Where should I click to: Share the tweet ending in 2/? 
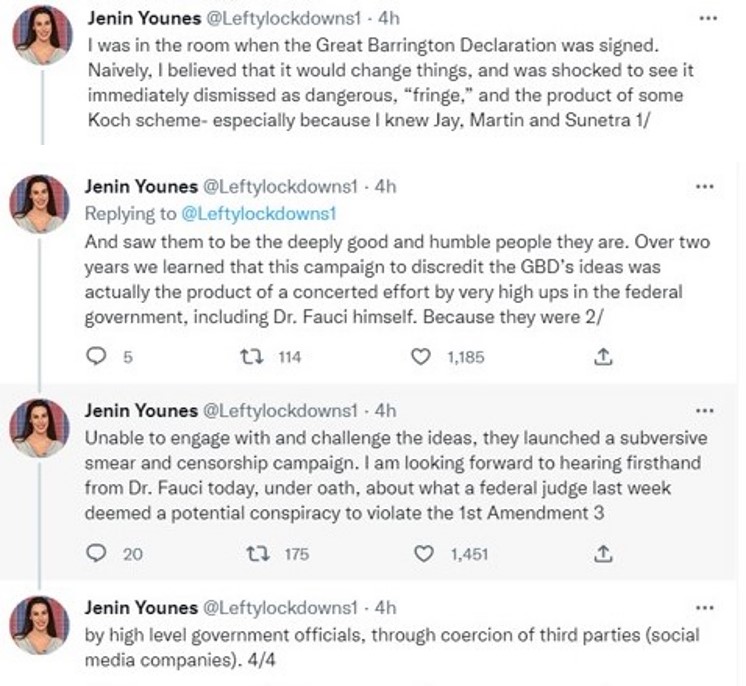[x=603, y=355]
